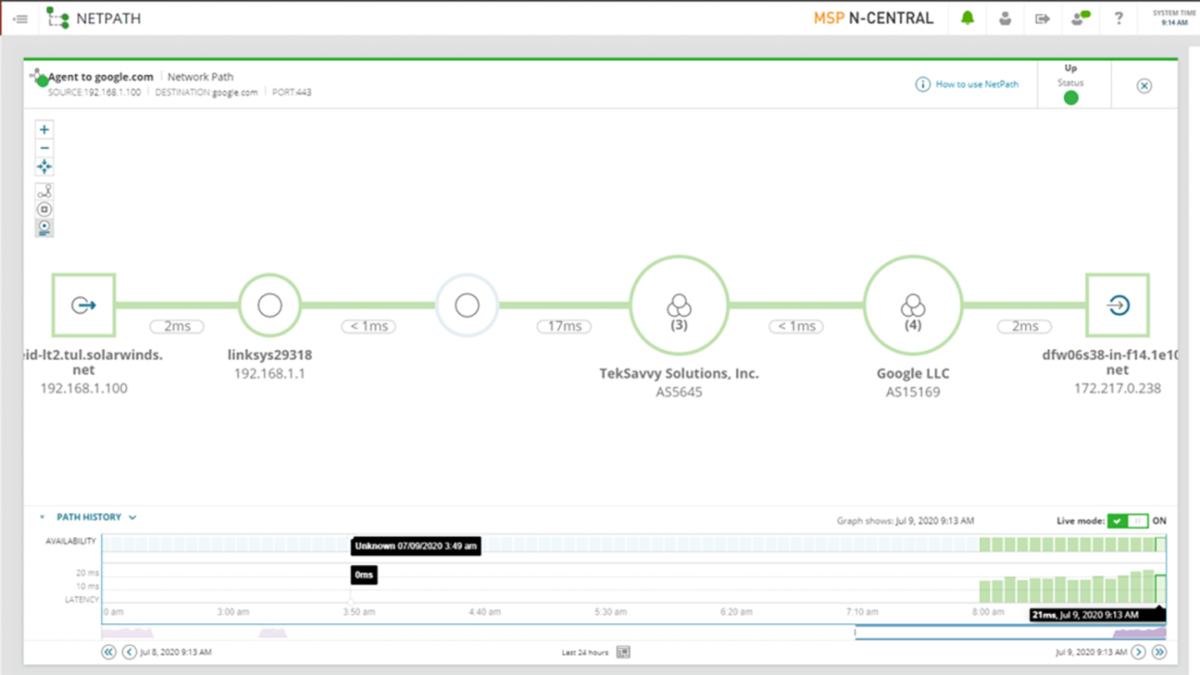Select the TekSavvy Solutions cluster node
Viewport: 1200px width, 675px height.
[679, 305]
